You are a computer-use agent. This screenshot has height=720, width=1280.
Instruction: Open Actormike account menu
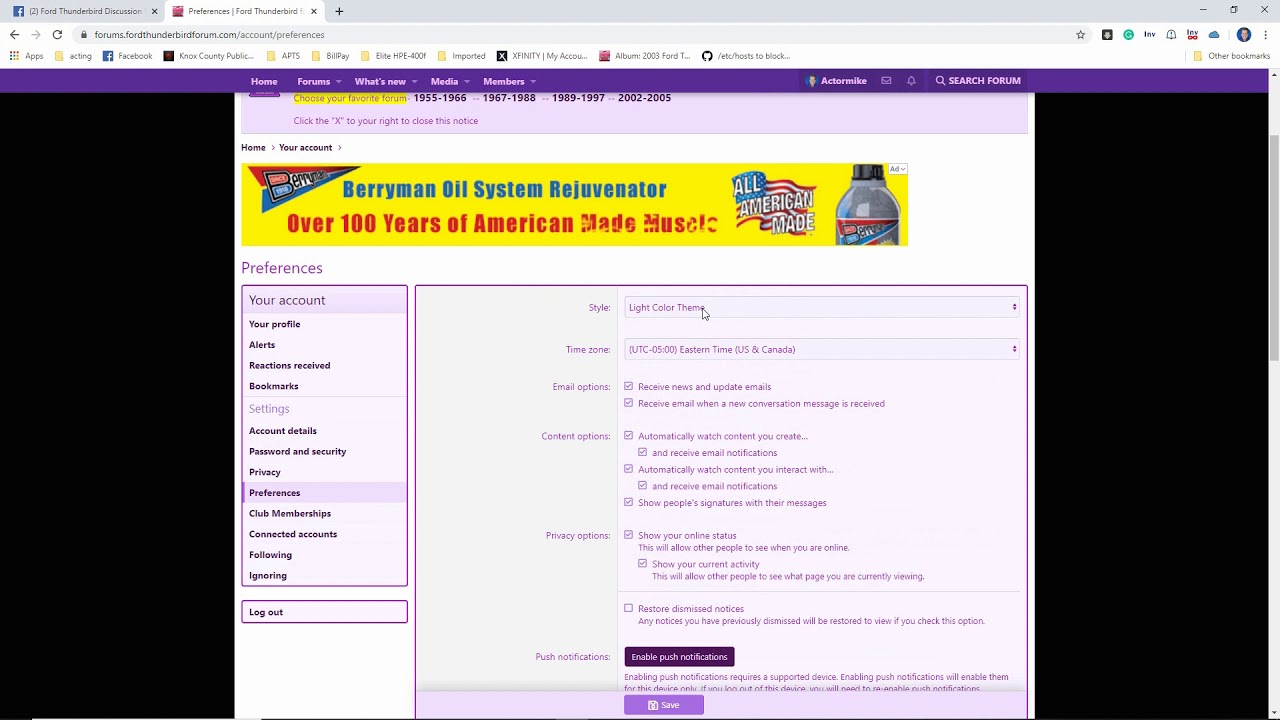[x=837, y=81]
